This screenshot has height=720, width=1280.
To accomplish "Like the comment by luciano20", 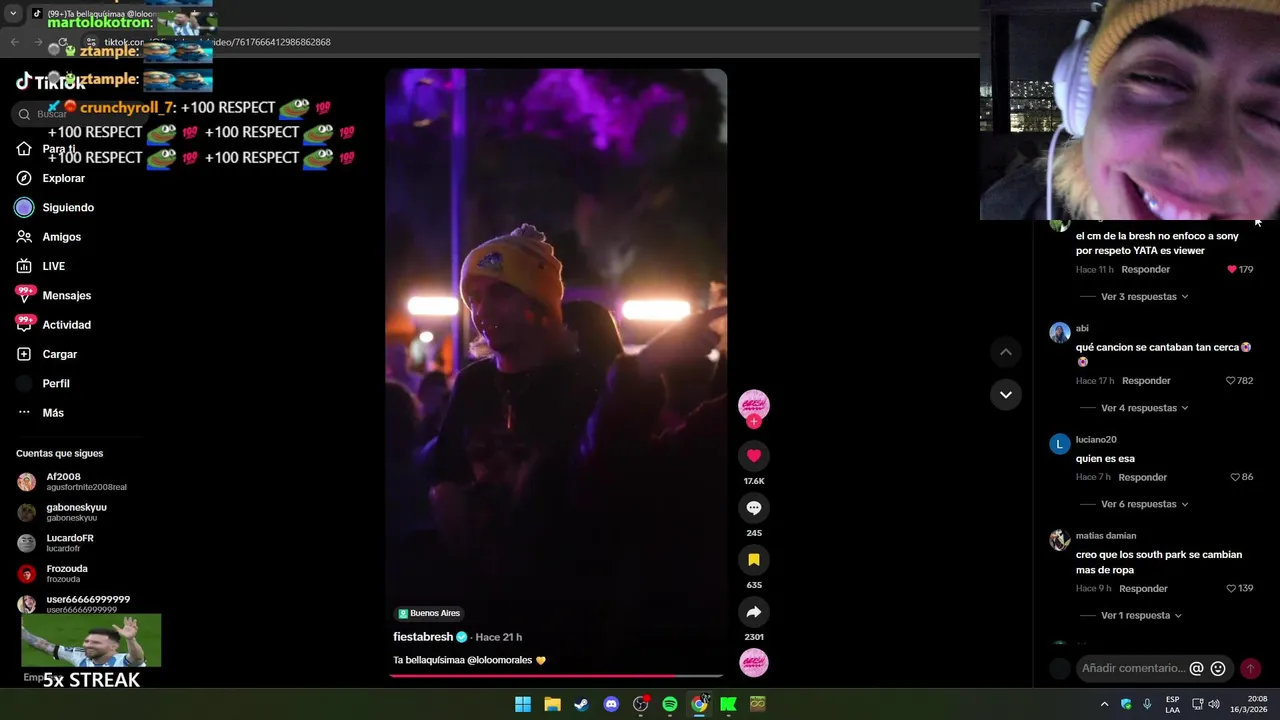I will click(x=1235, y=477).
